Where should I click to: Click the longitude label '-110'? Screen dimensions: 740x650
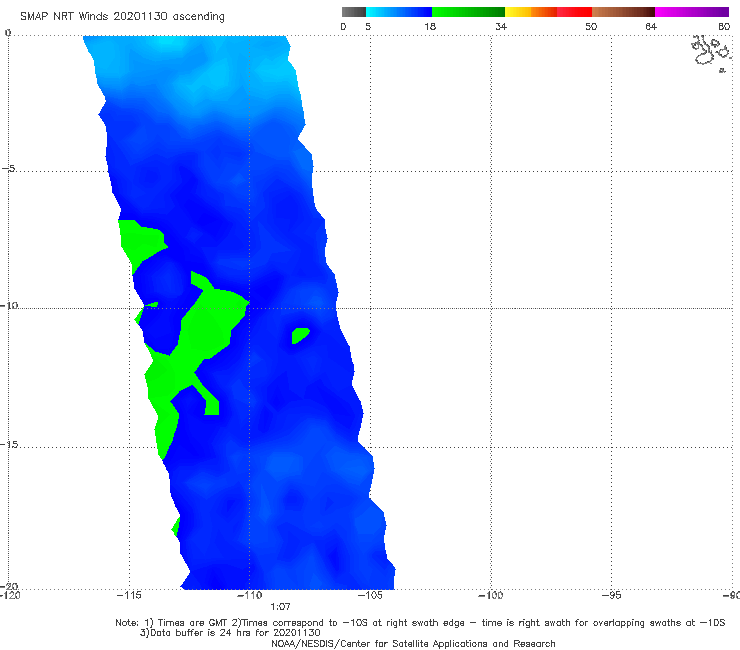249,595
